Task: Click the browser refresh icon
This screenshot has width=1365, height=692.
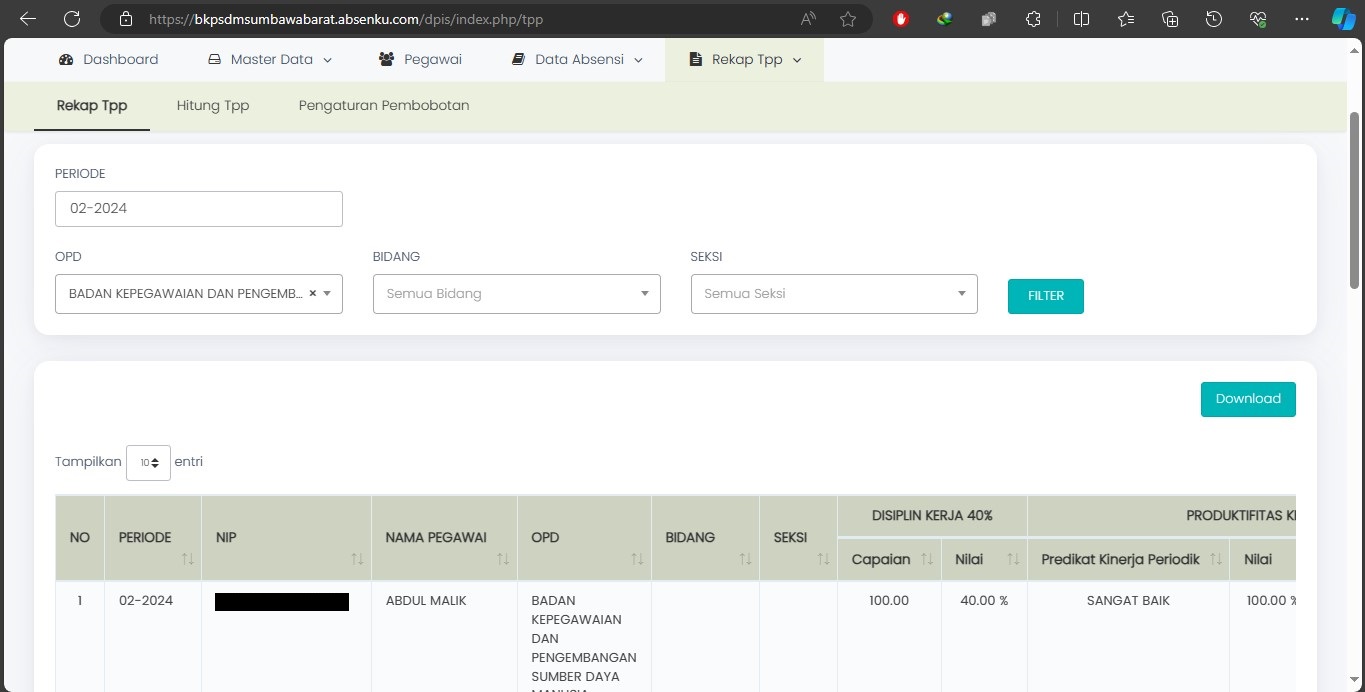Action: (72, 19)
